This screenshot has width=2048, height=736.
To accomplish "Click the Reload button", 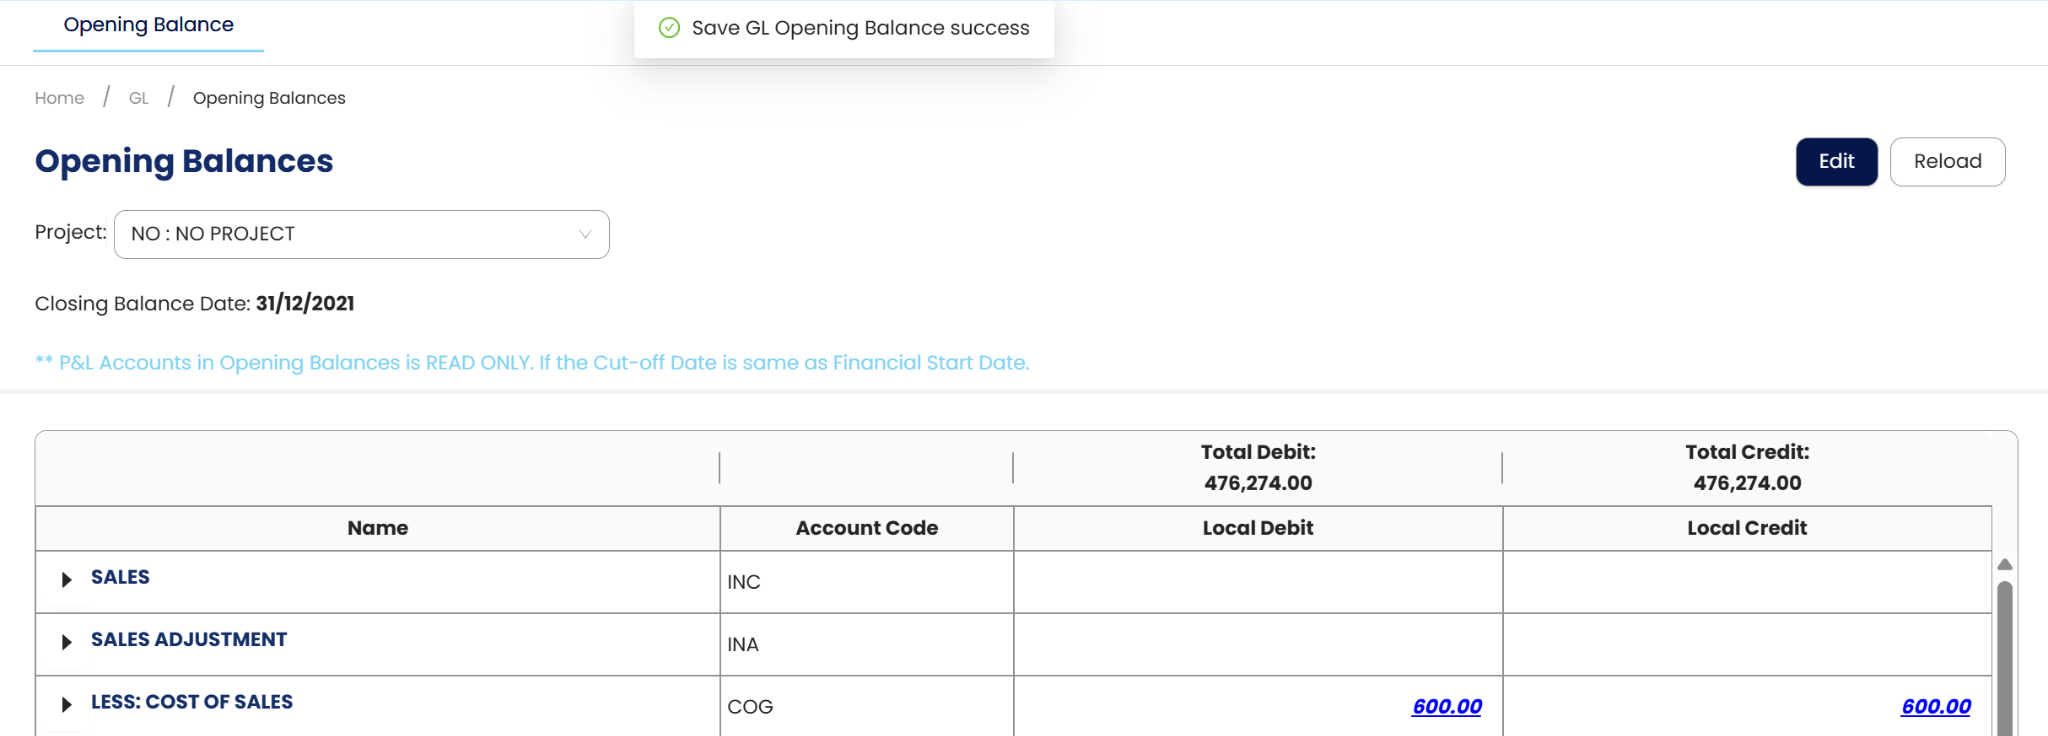I will click(1946, 162).
